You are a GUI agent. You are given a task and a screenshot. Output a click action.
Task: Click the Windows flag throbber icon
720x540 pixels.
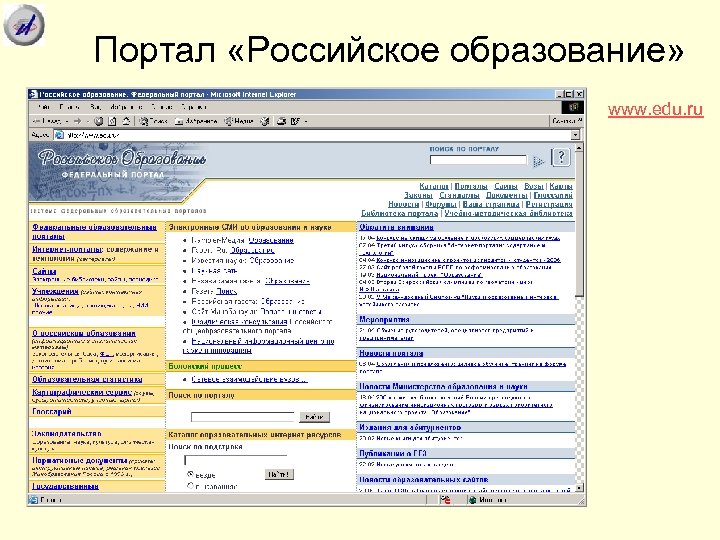(x=573, y=107)
